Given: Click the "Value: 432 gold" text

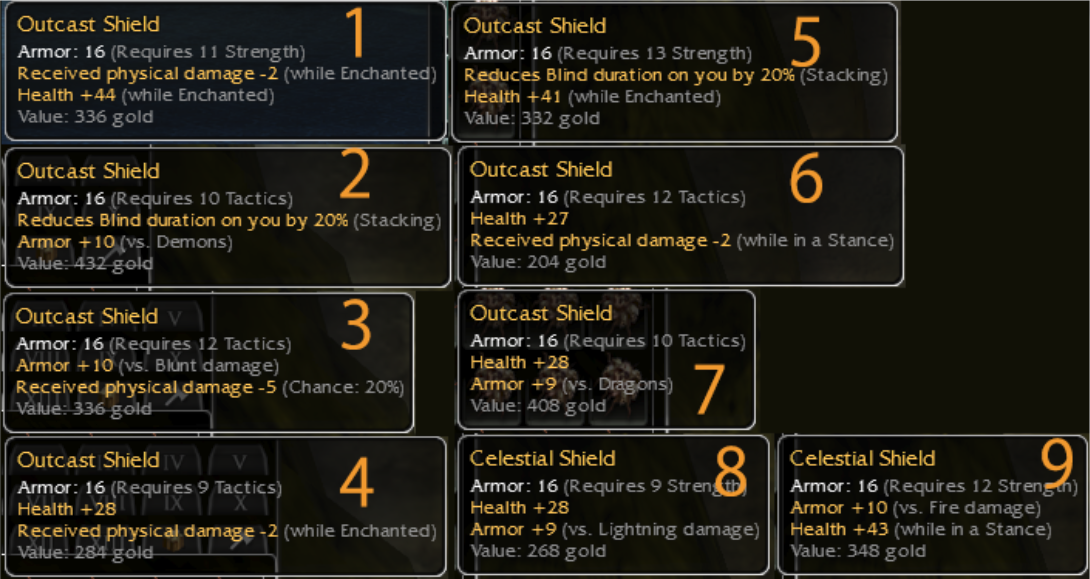Looking at the screenshot, I should (x=85, y=264).
